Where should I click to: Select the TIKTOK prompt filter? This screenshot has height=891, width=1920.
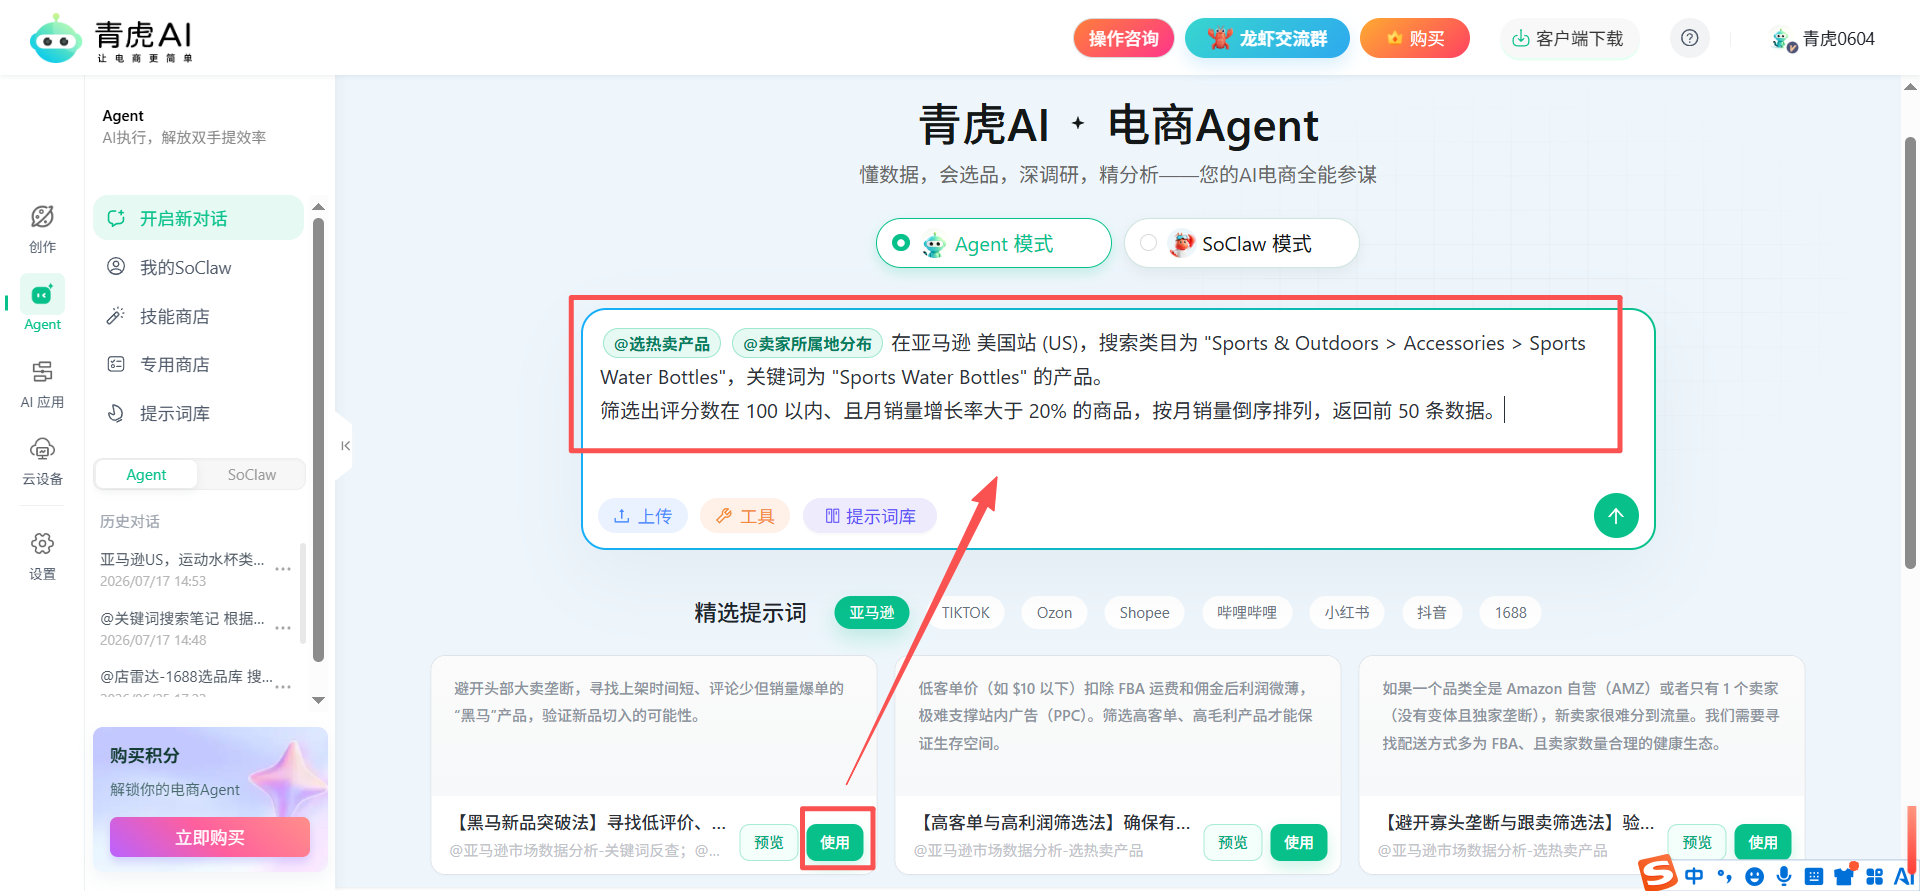965,612
